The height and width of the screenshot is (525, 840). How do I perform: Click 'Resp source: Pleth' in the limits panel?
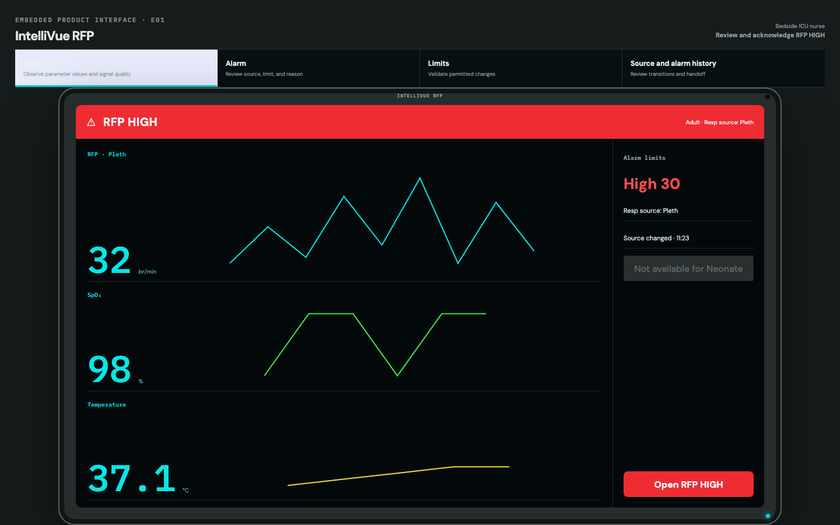tap(650, 211)
